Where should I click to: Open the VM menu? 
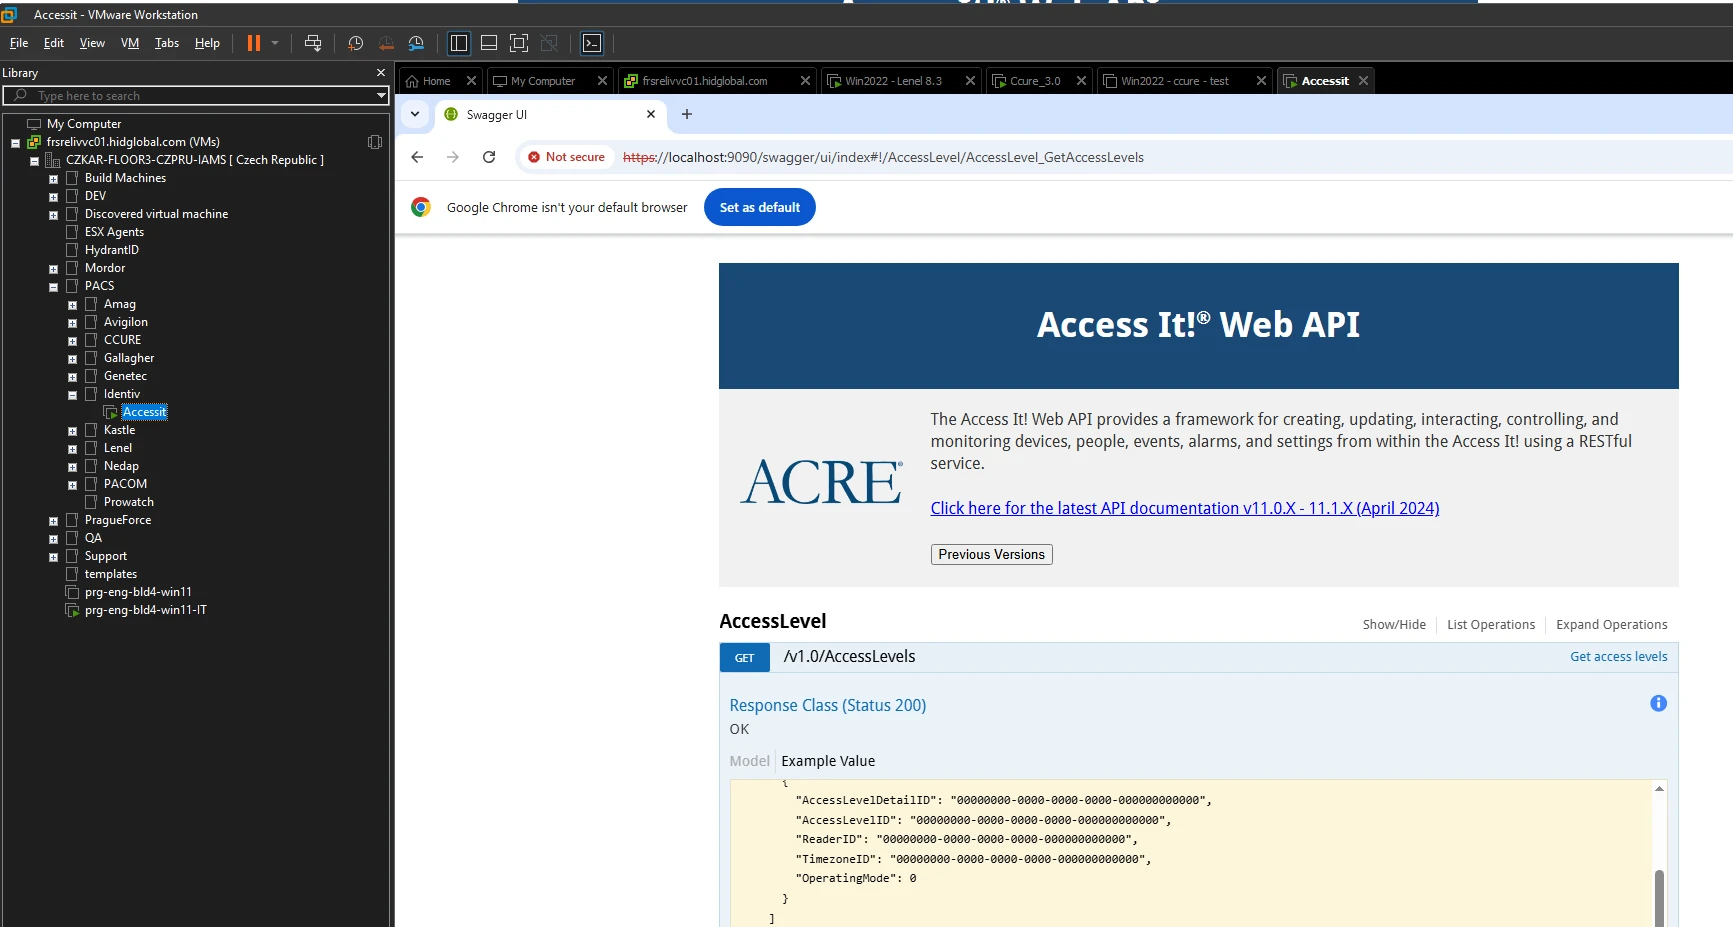130,43
